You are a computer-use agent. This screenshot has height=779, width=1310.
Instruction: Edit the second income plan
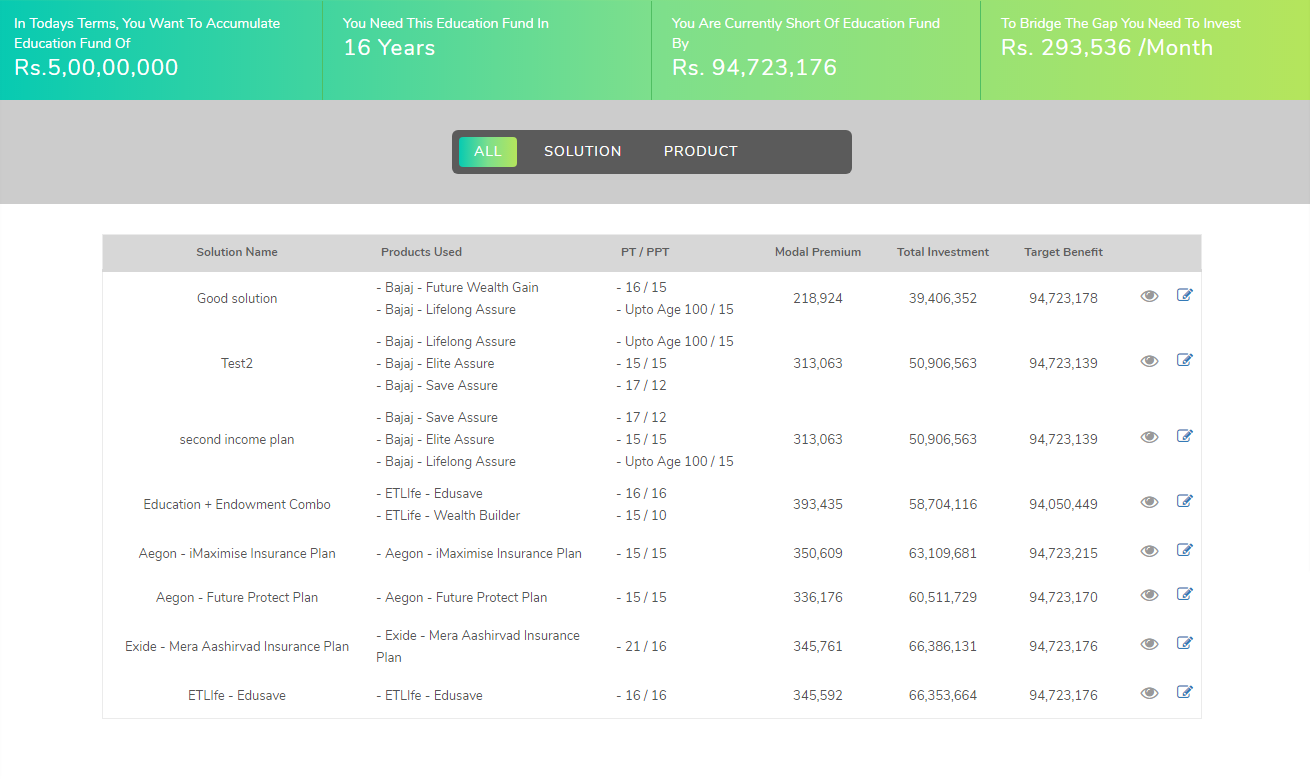click(1185, 436)
